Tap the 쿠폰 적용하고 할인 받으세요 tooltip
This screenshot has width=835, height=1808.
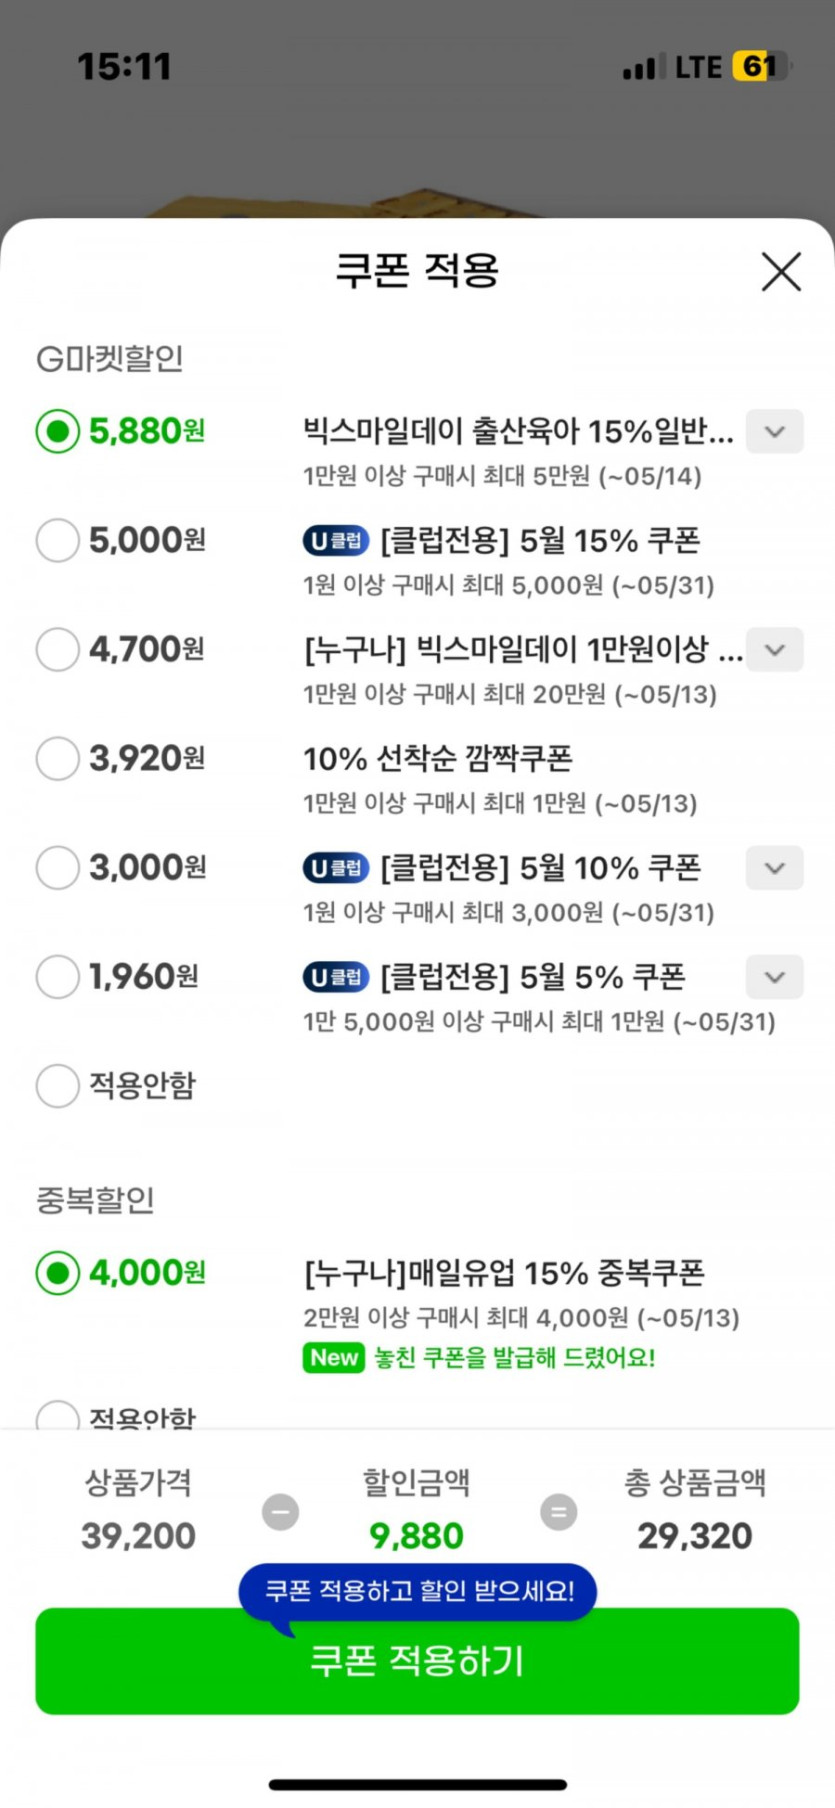click(x=418, y=1591)
